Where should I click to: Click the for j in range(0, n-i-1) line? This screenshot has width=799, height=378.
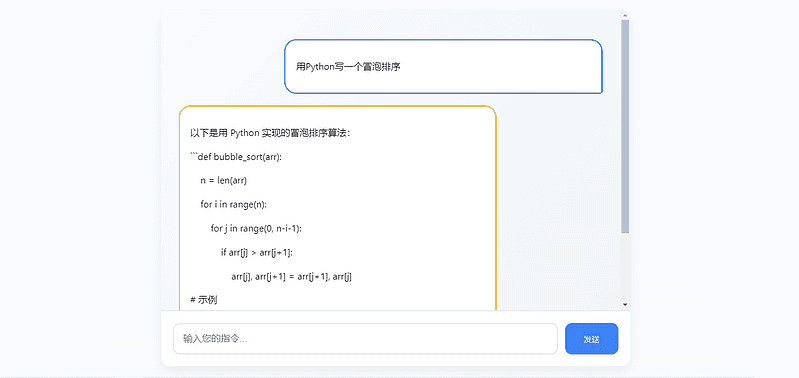[x=256, y=229]
